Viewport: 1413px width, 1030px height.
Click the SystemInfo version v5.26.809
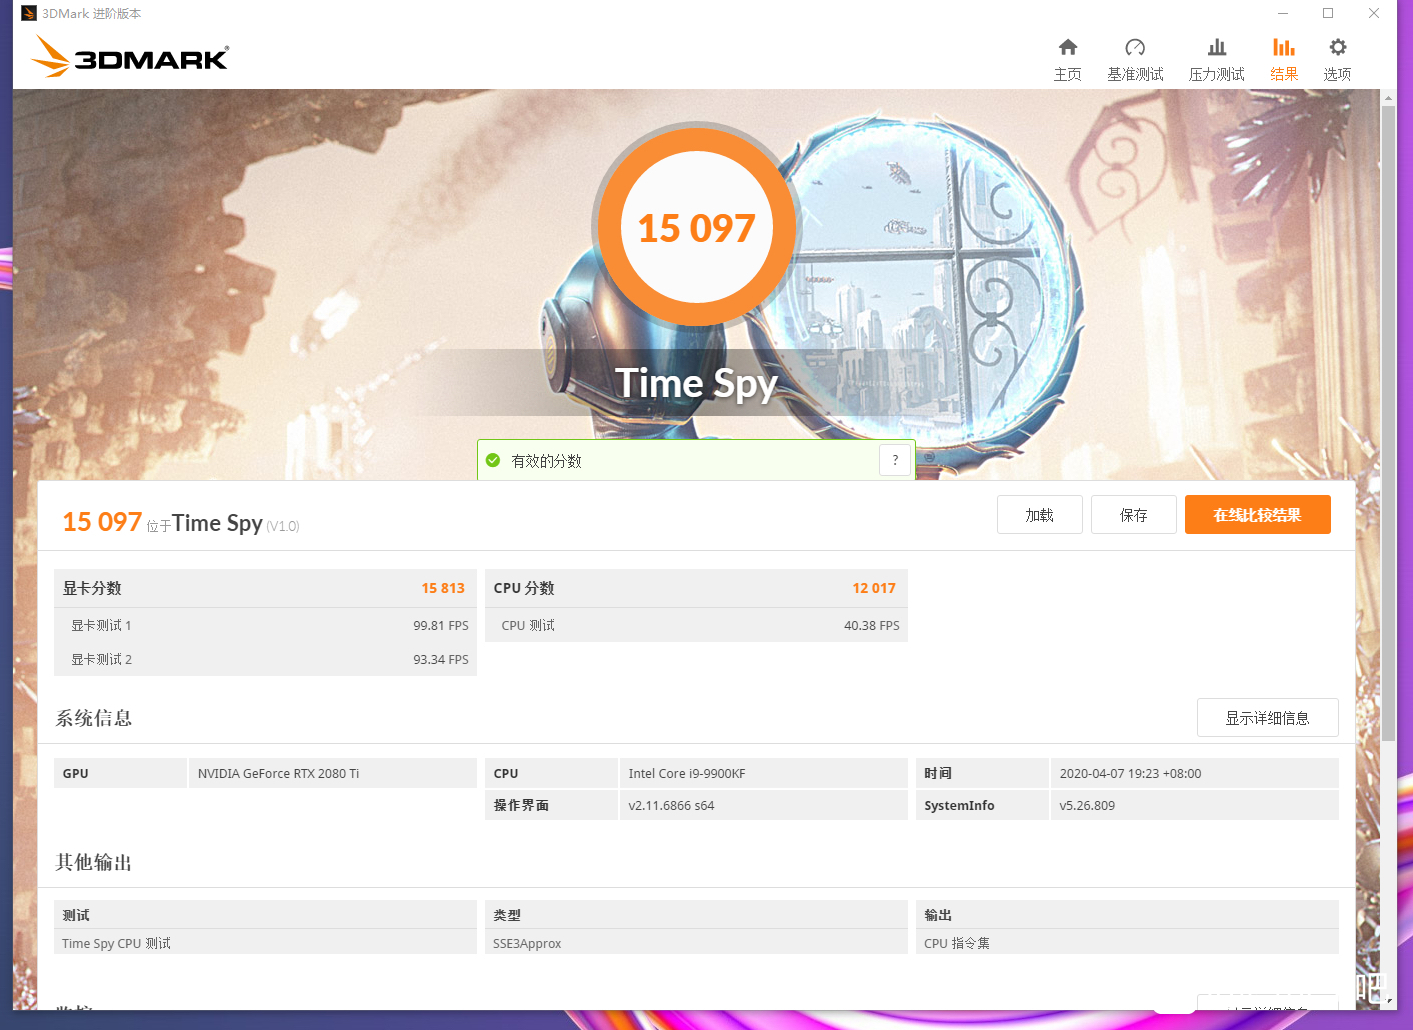(1087, 805)
